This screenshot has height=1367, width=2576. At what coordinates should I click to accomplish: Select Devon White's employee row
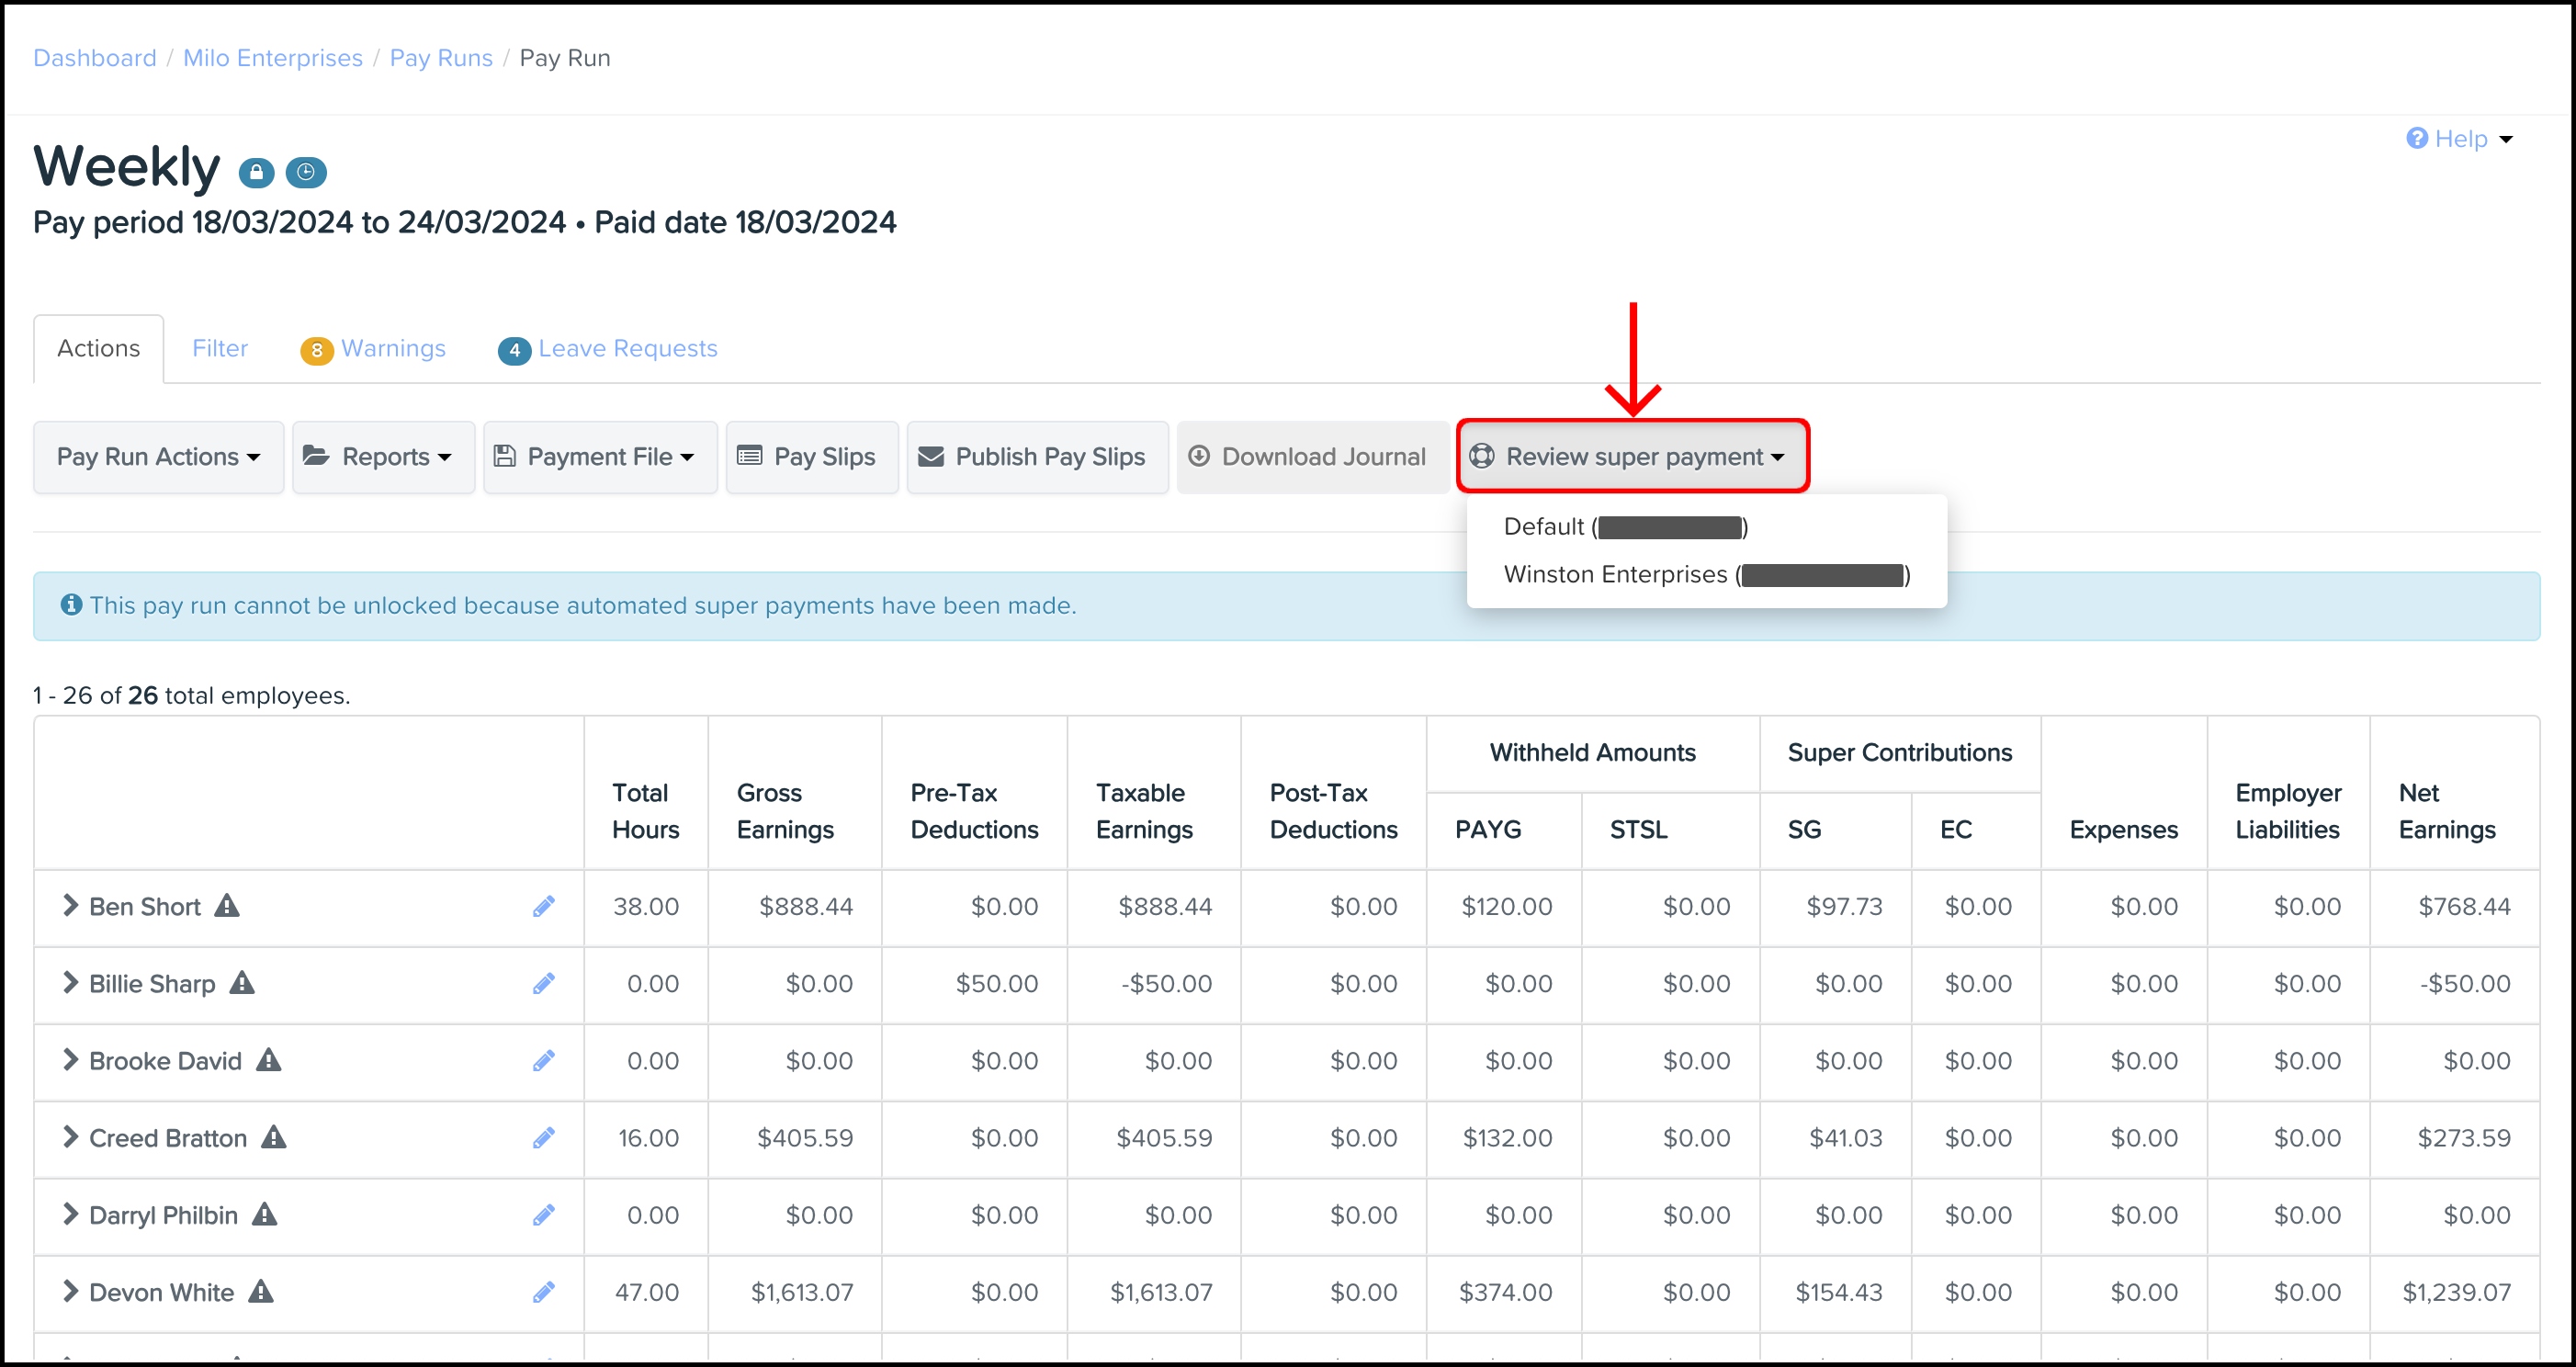pyautogui.click(x=161, y=1291)
